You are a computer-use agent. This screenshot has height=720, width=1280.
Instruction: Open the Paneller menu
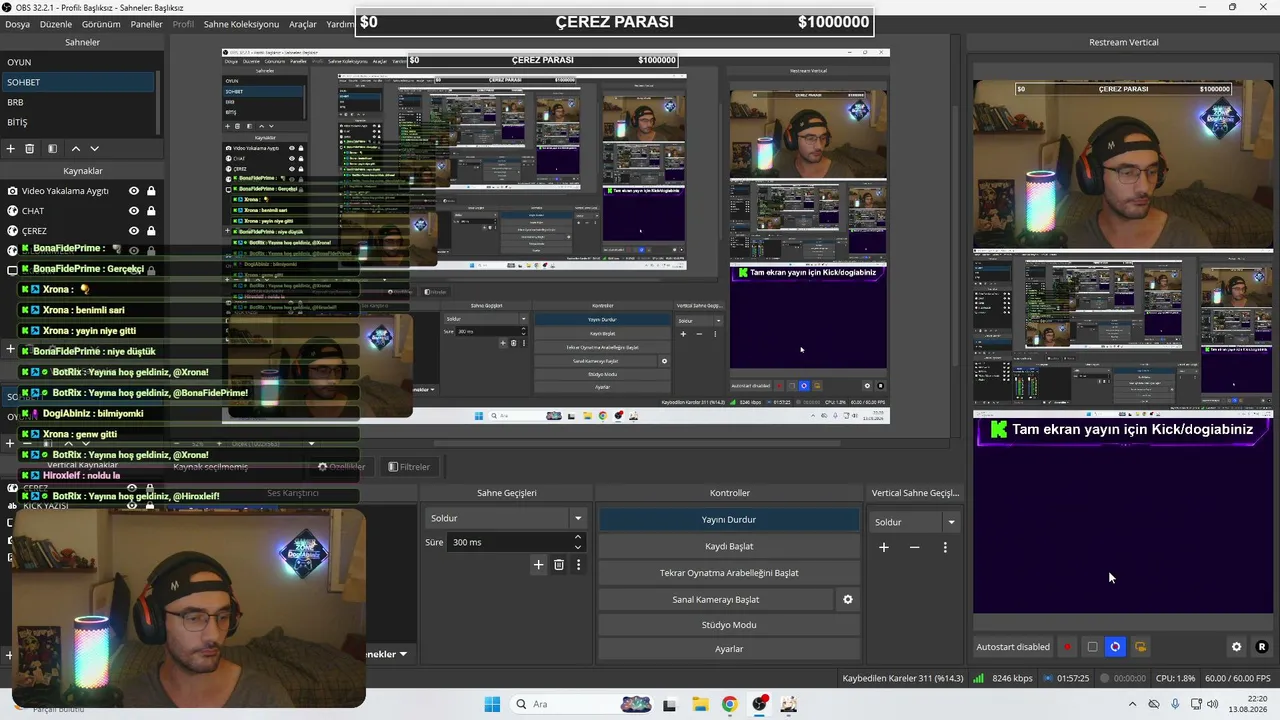[146, 24]
